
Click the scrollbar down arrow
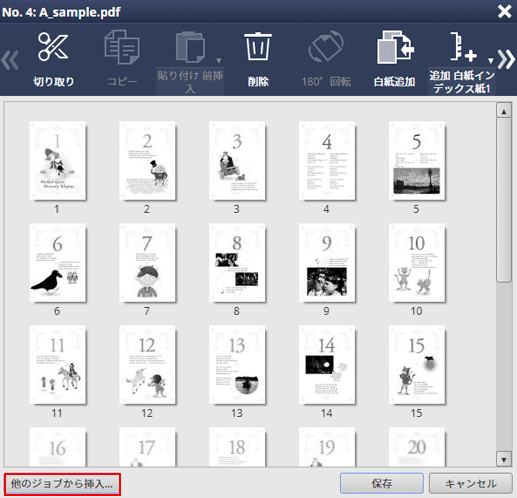[504, 460]
